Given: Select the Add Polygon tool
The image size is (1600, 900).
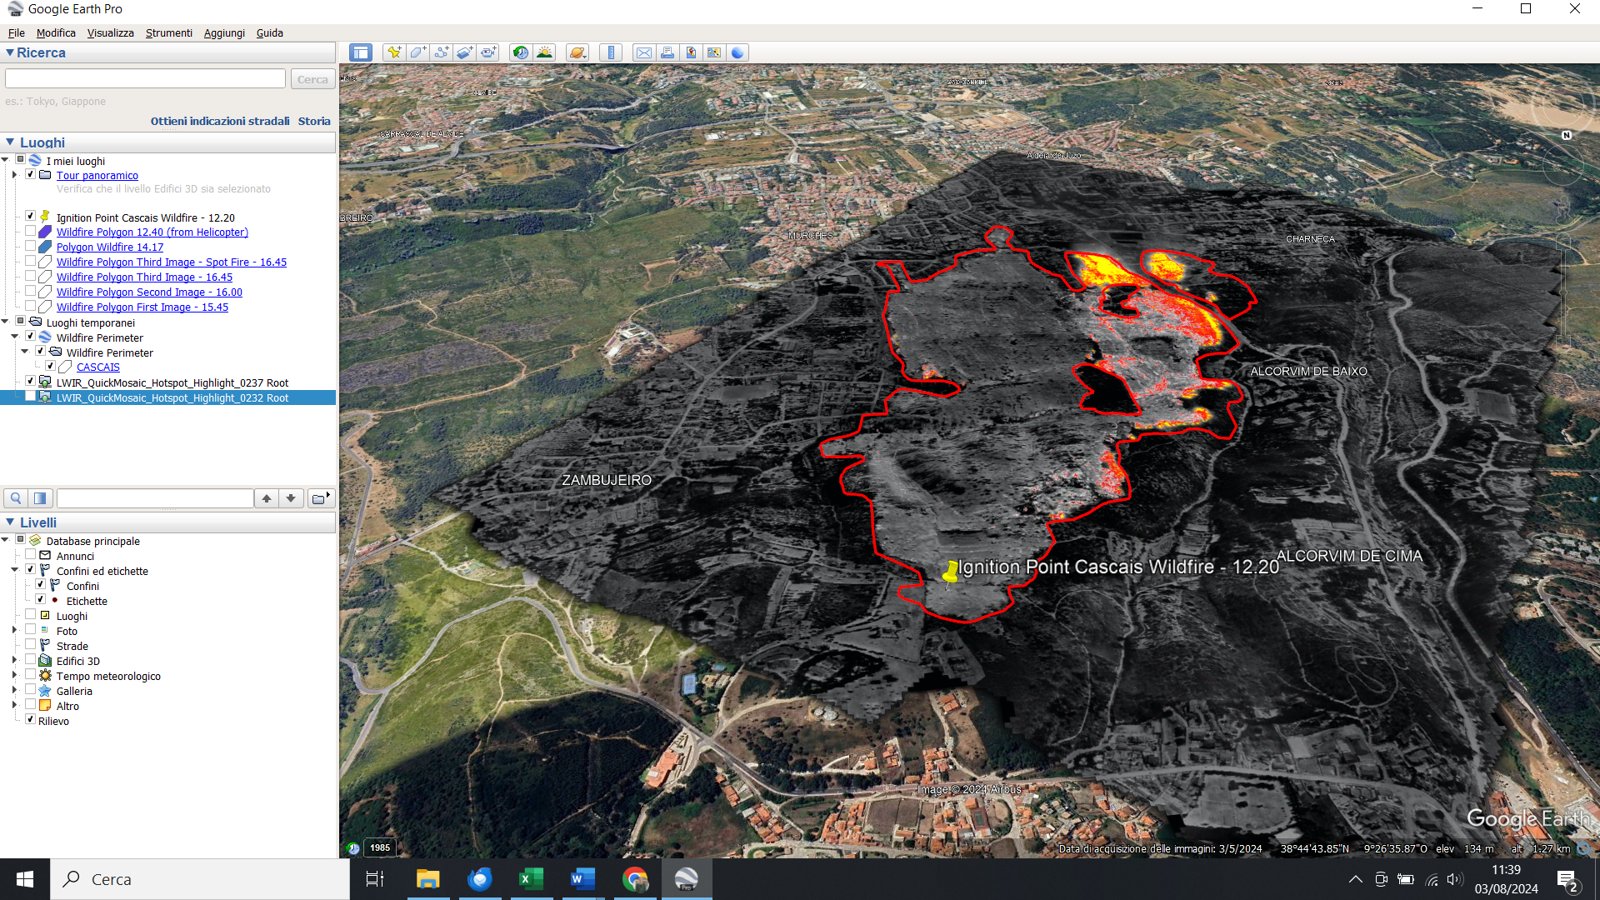Looking at the screenshot, I should [418, 53].
